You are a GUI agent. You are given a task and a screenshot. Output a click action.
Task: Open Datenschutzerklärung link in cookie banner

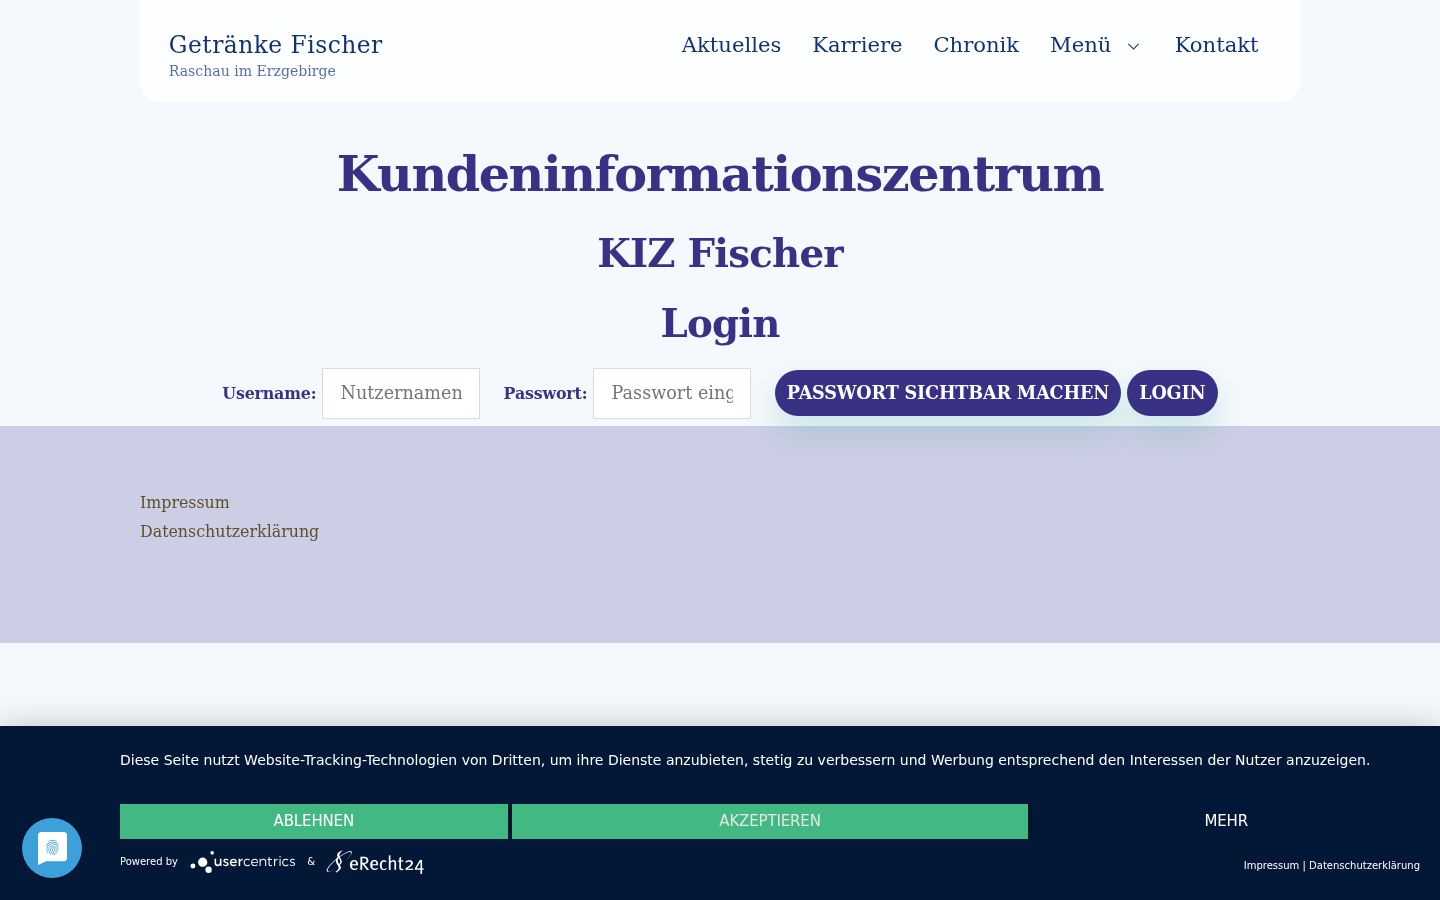[1364, 865]
